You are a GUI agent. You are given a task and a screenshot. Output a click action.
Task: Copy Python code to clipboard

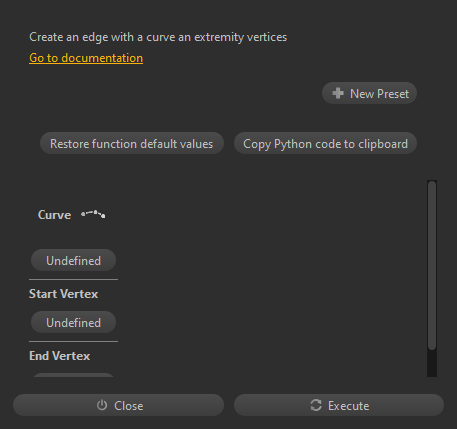325,143
